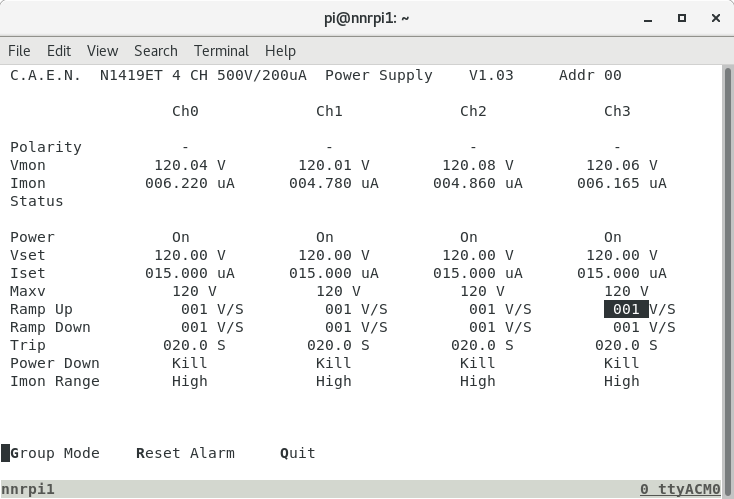Open the Search menu

point(155,51)
